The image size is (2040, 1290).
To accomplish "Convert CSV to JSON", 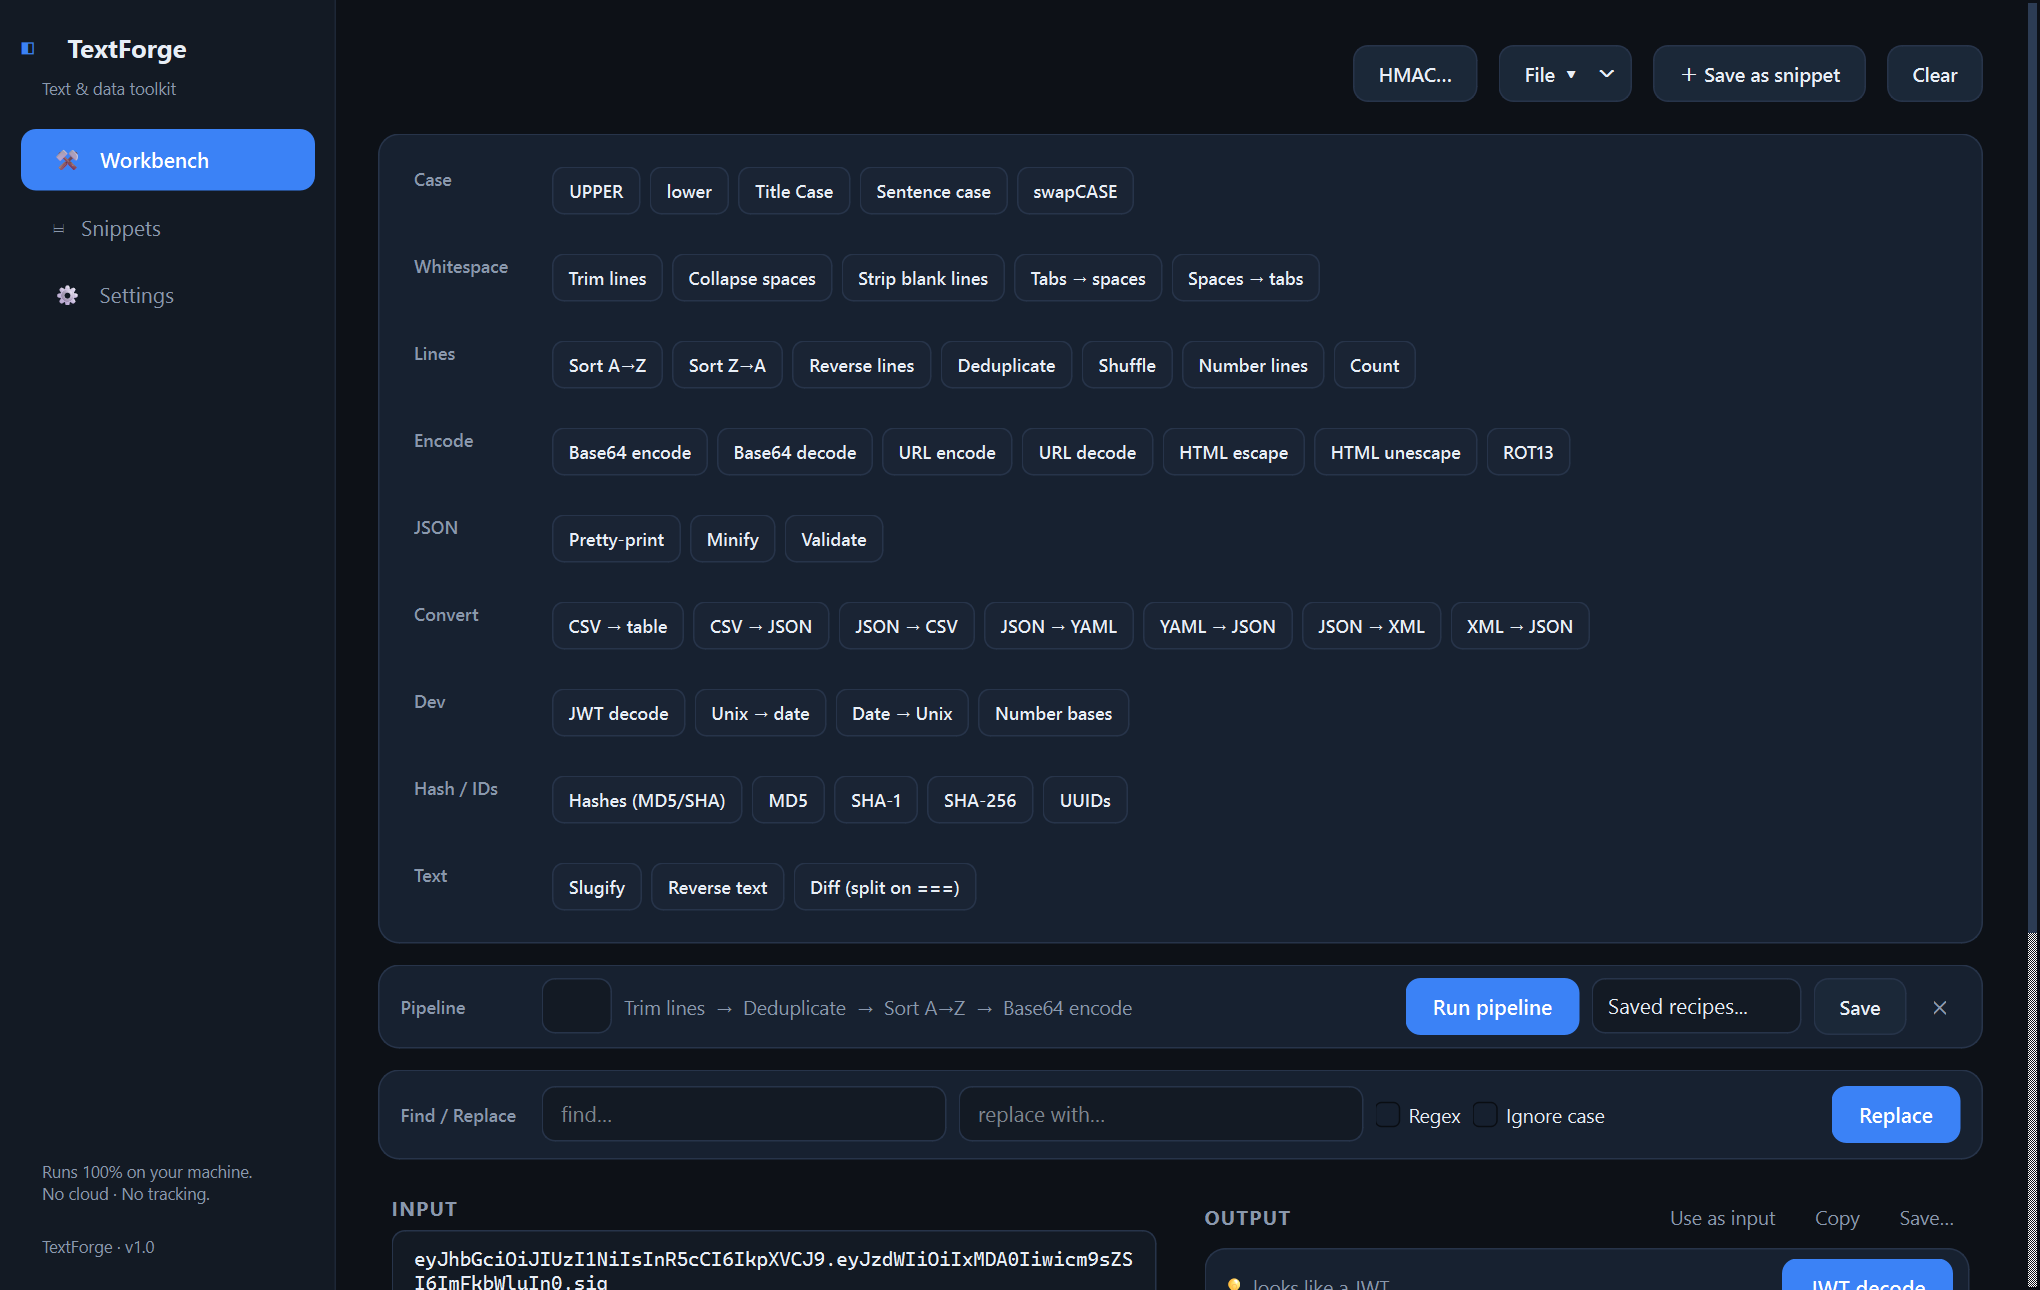I will (761, 626).
